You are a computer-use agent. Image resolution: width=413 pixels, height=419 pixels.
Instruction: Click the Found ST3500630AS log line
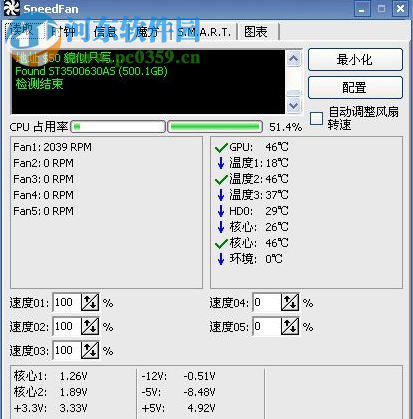(x=91, y=71)
